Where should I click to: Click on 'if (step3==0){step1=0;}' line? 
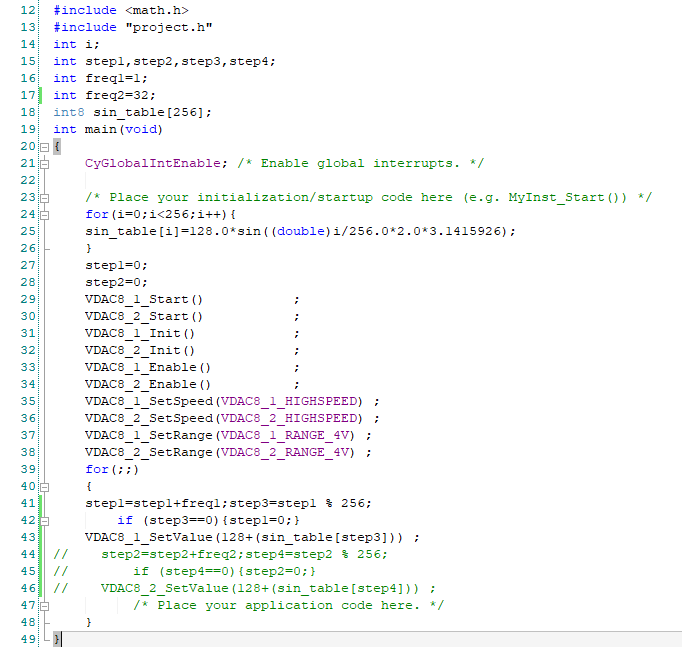pos(208,520)
